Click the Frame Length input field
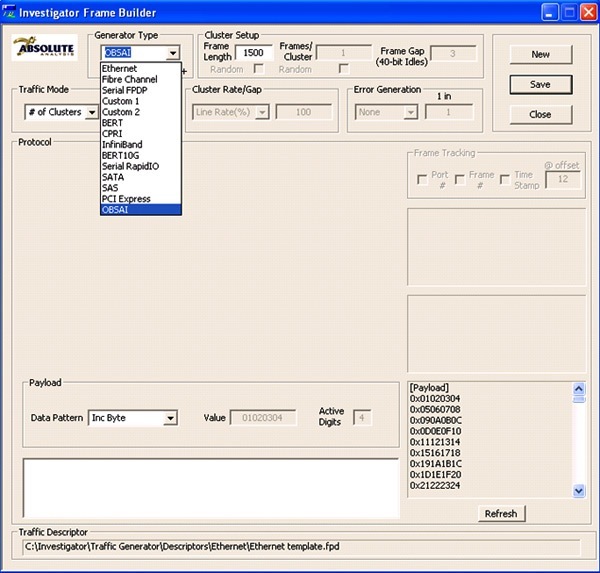The width and height of the screenshot is (600, 573). pyautogui.click(x=254, y=53)
